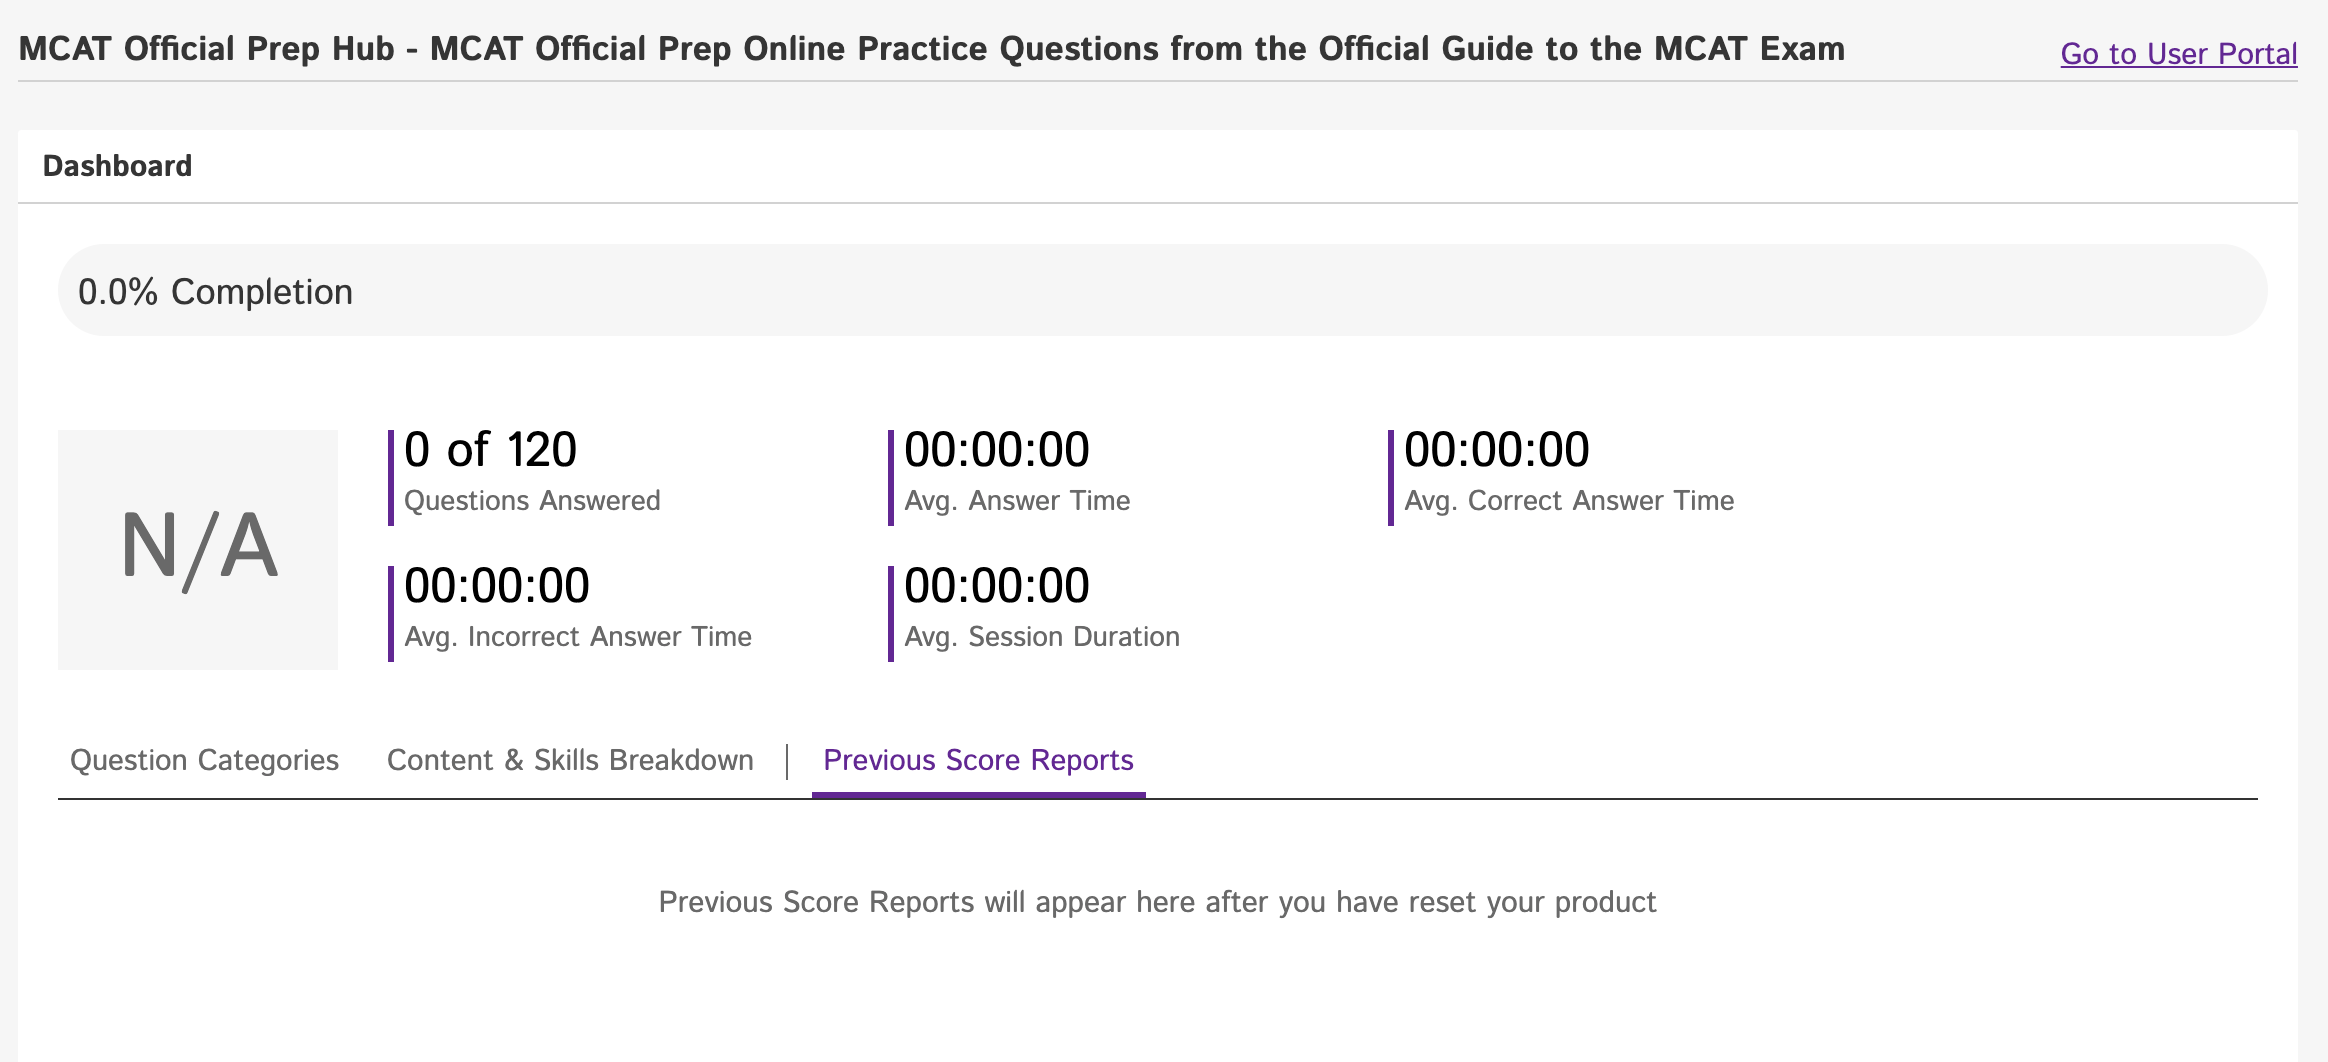
Task: Click the Avg. Session Duration counter
Action: coord(996,584)
